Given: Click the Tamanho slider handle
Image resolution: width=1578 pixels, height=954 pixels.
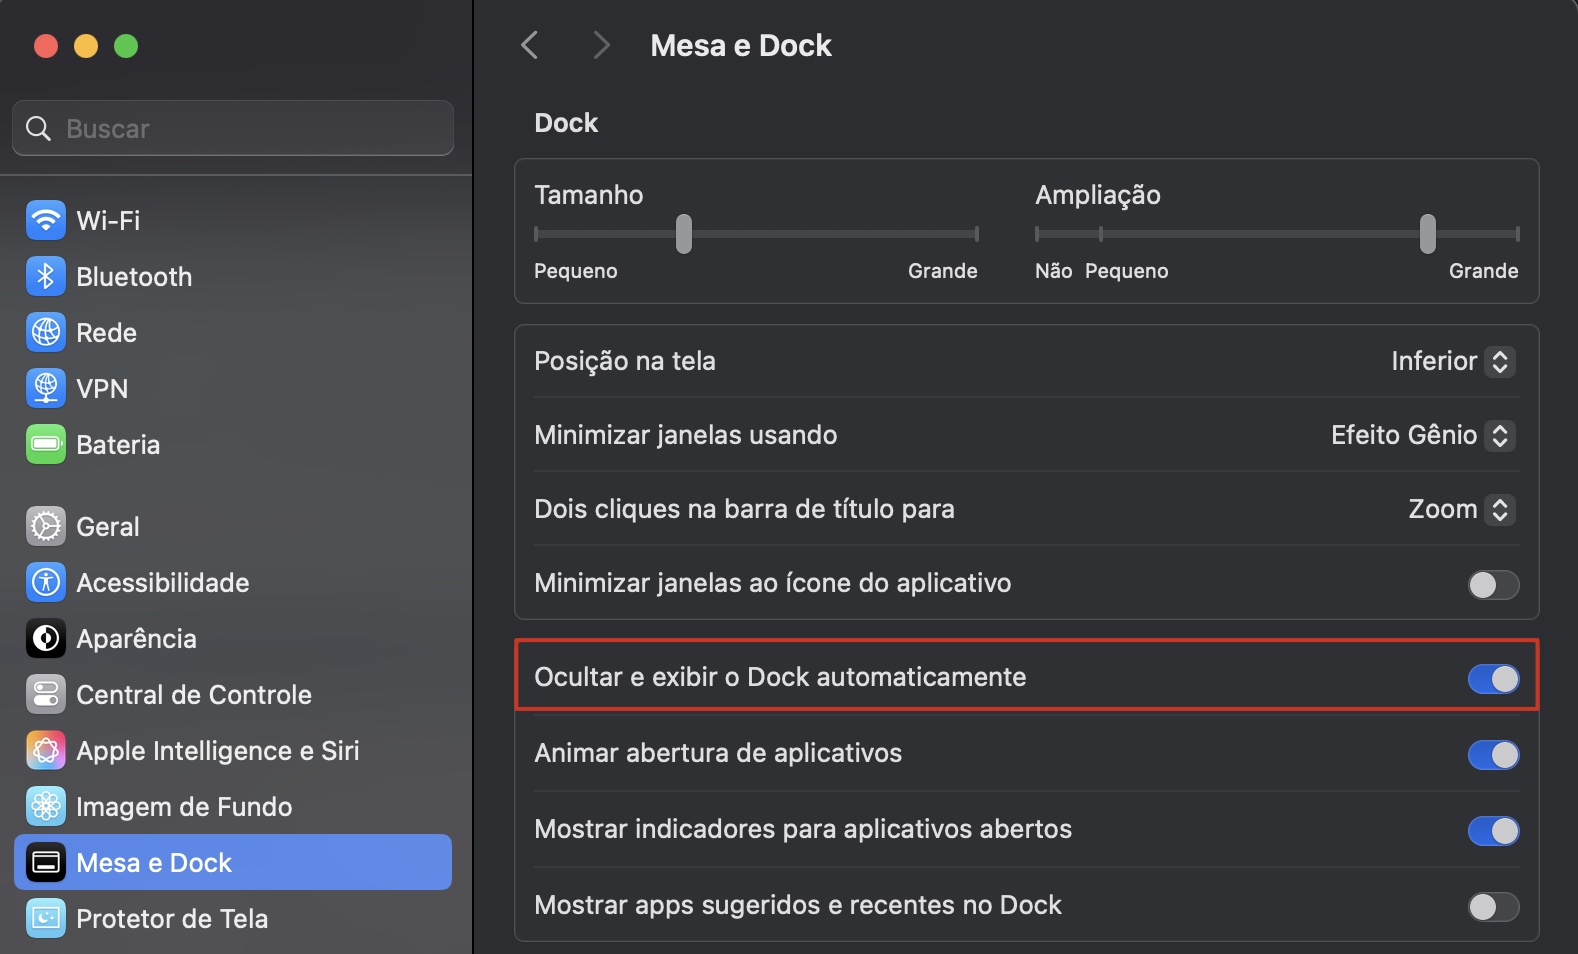Looking at the screenshot, I should [684, 234].
